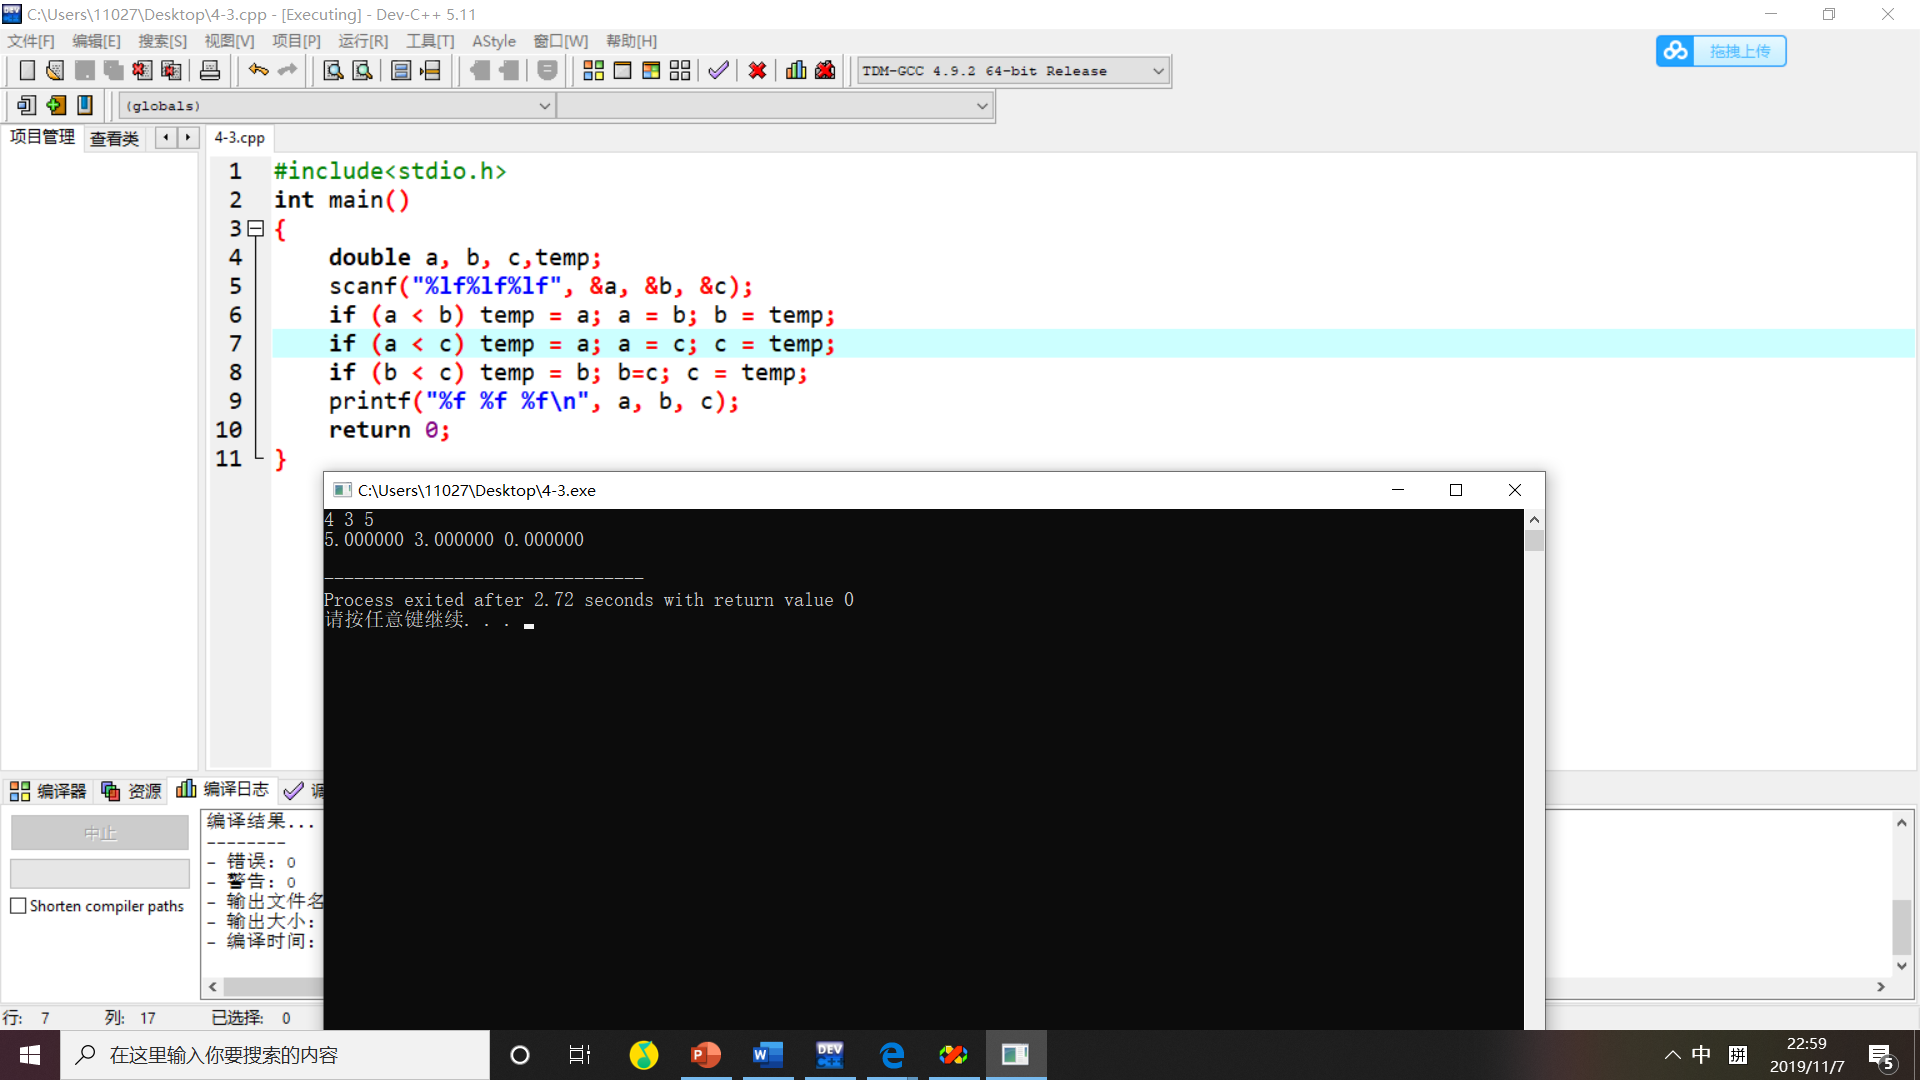
Task: Click the Save All toolbar icon
Action: [x=113, y=70]
